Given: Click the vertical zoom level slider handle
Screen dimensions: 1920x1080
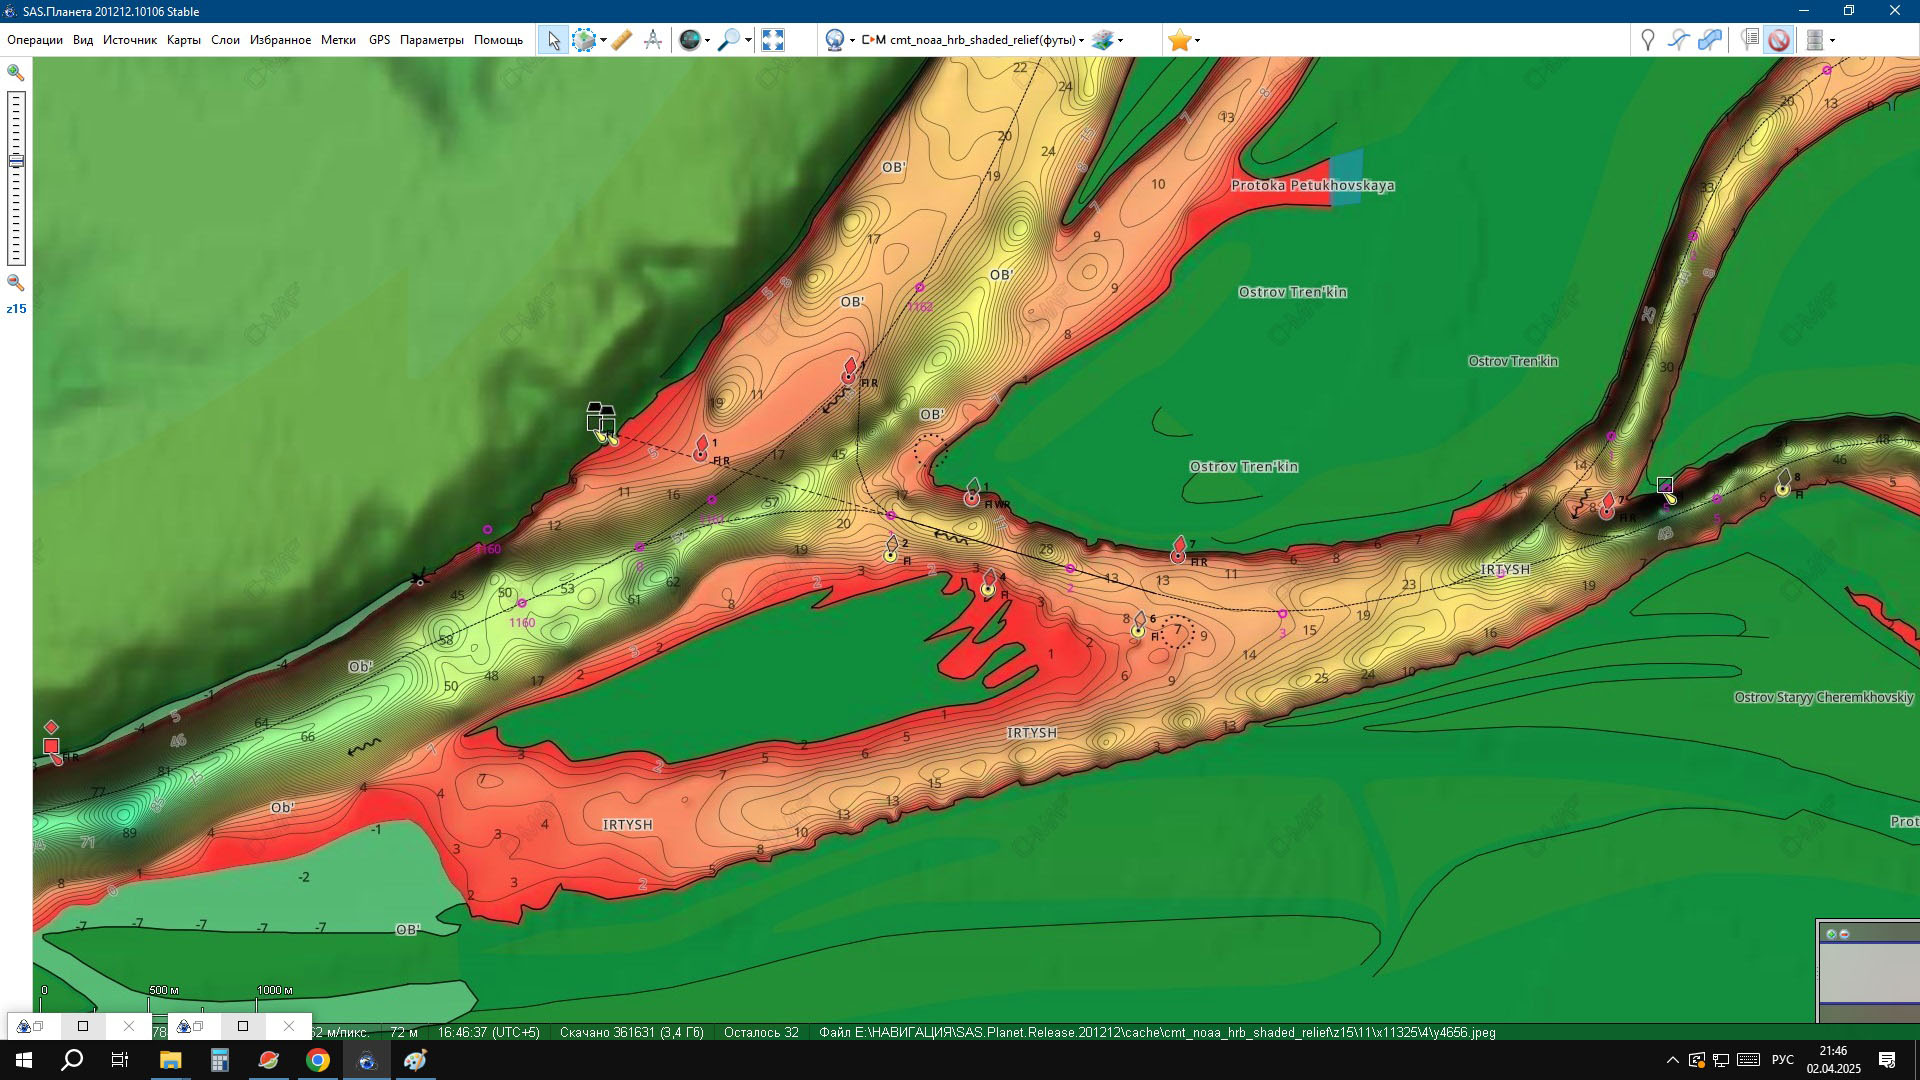Looking at the screenshot, I should 16,161.
